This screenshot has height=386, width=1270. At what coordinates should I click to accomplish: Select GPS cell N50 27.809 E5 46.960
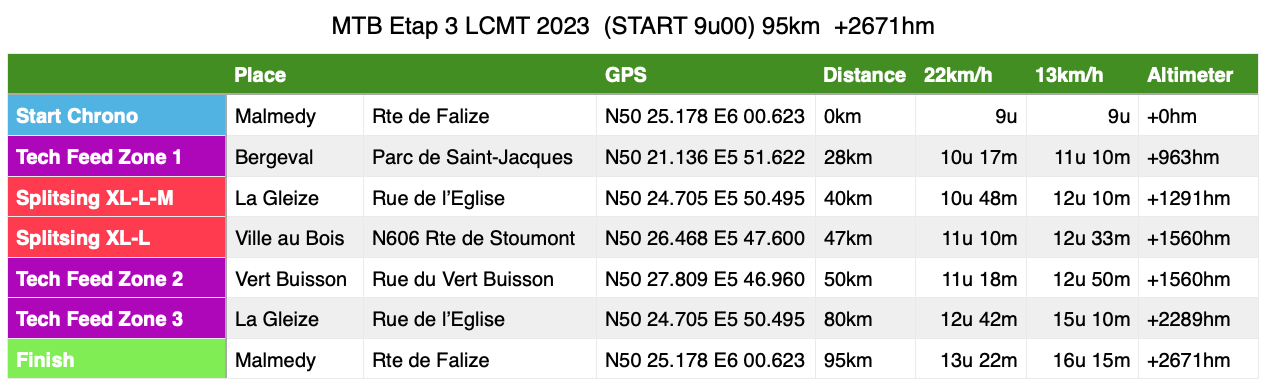coord(706,279)
